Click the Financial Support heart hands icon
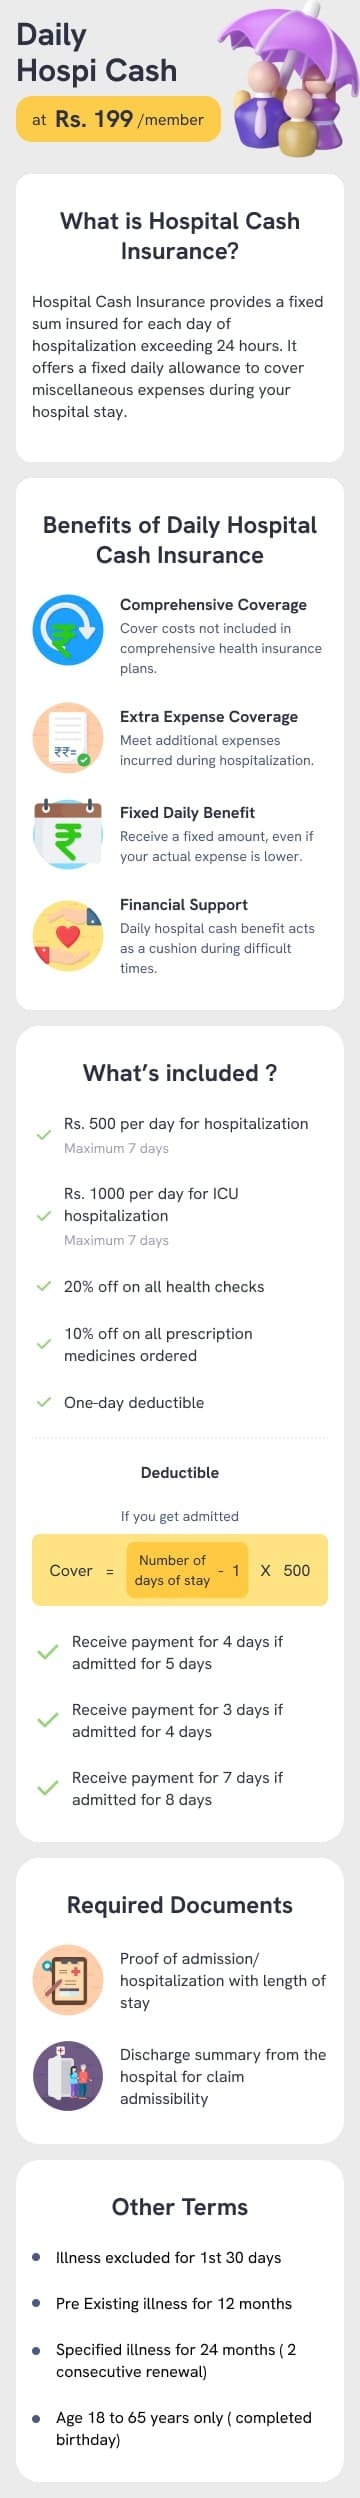 tap(68, 937)
